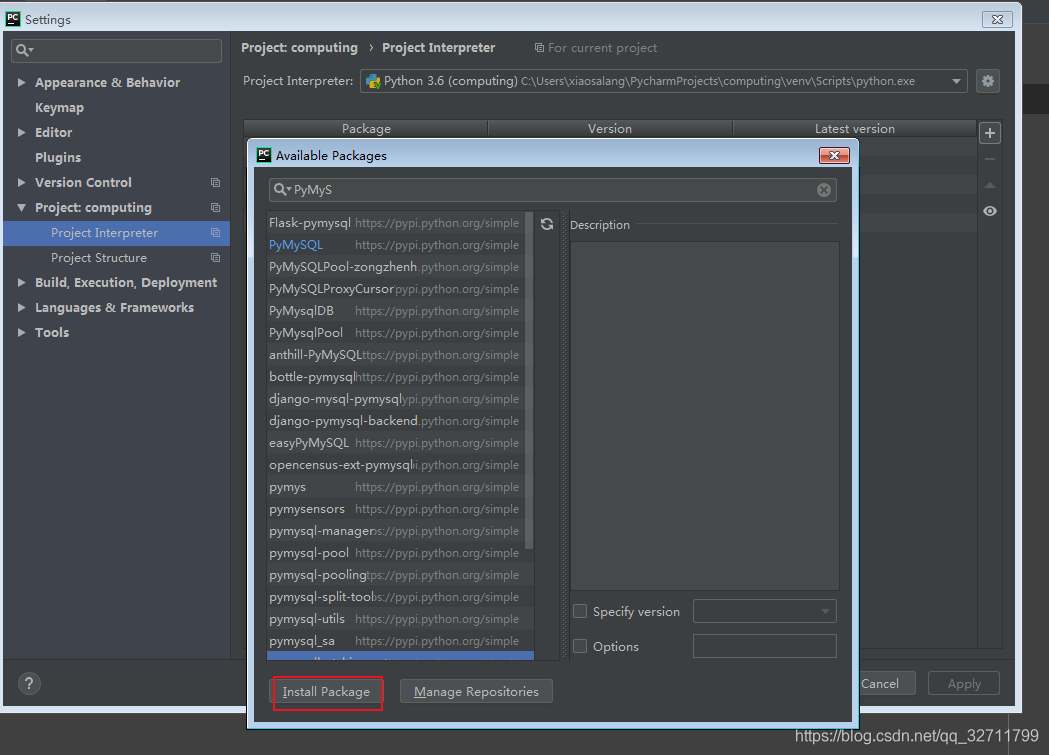The width and height of the screenshot is (1049, 755).
Task: Select the PyMysqlDB package
Action: tap(395, 311)
